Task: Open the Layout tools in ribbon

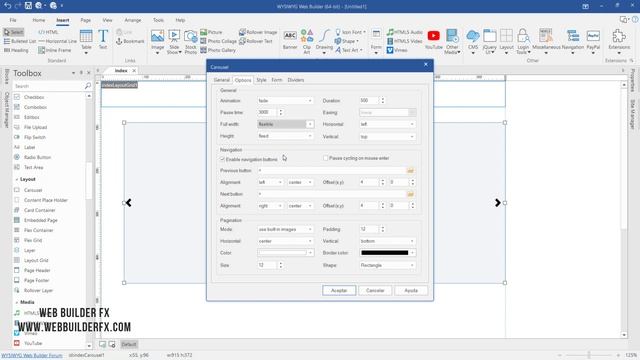Action: (506, 41)
